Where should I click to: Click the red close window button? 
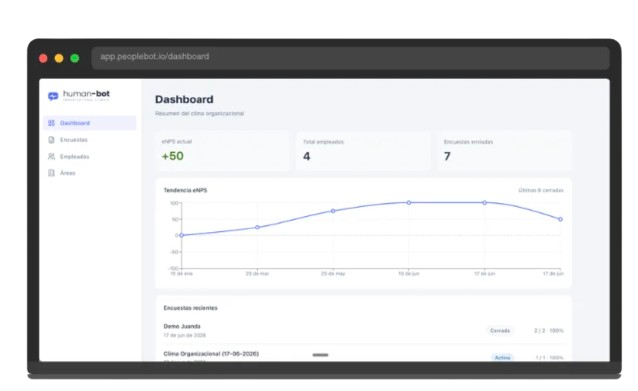coord(43,58)
